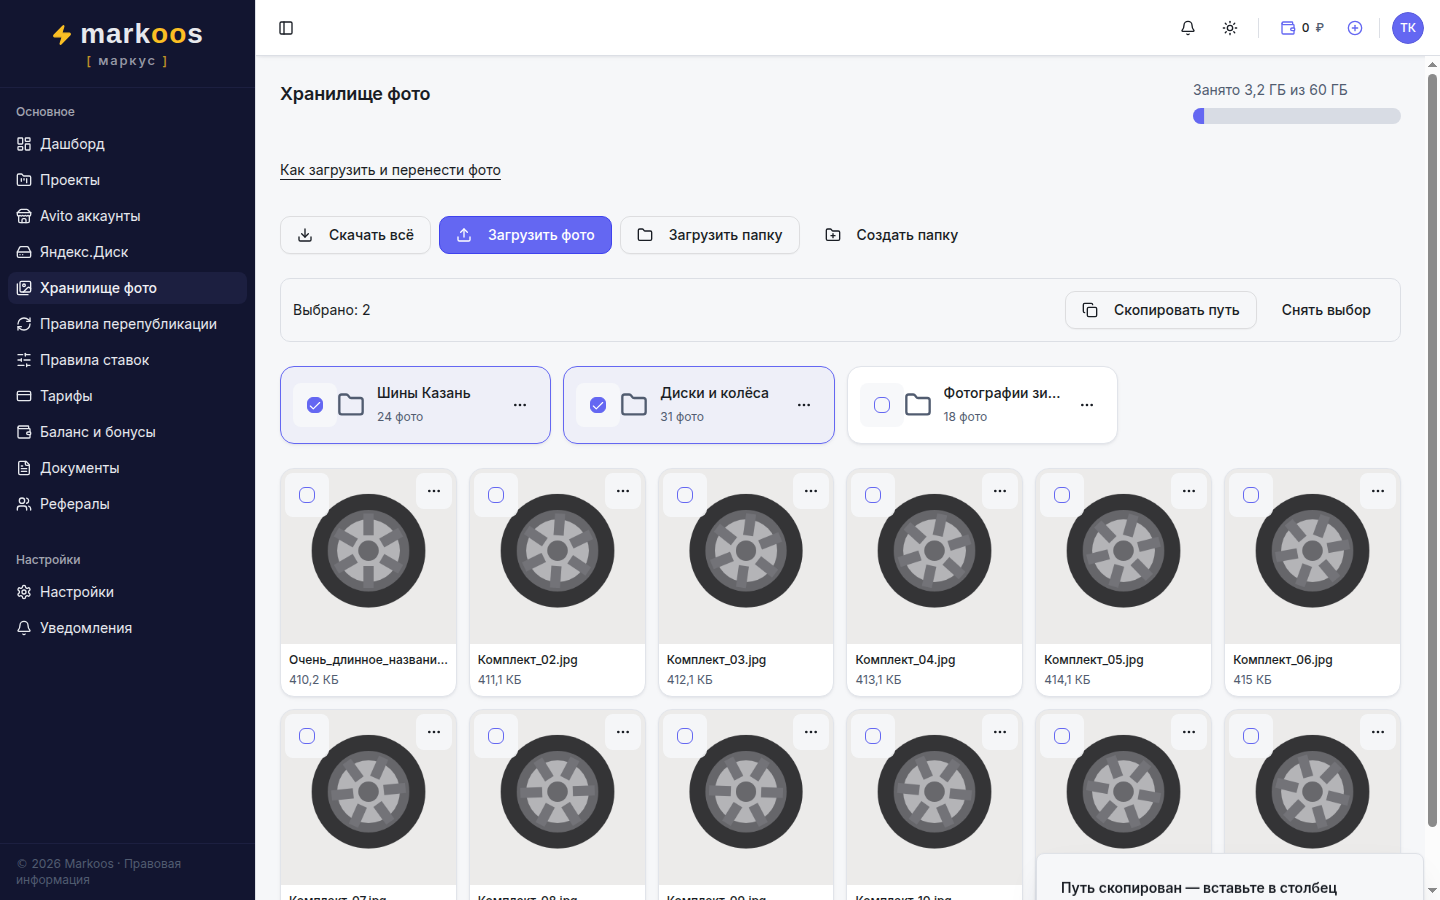Click the Создать папку button
This screenshot has height=900, width=1440.
[891, 235]
